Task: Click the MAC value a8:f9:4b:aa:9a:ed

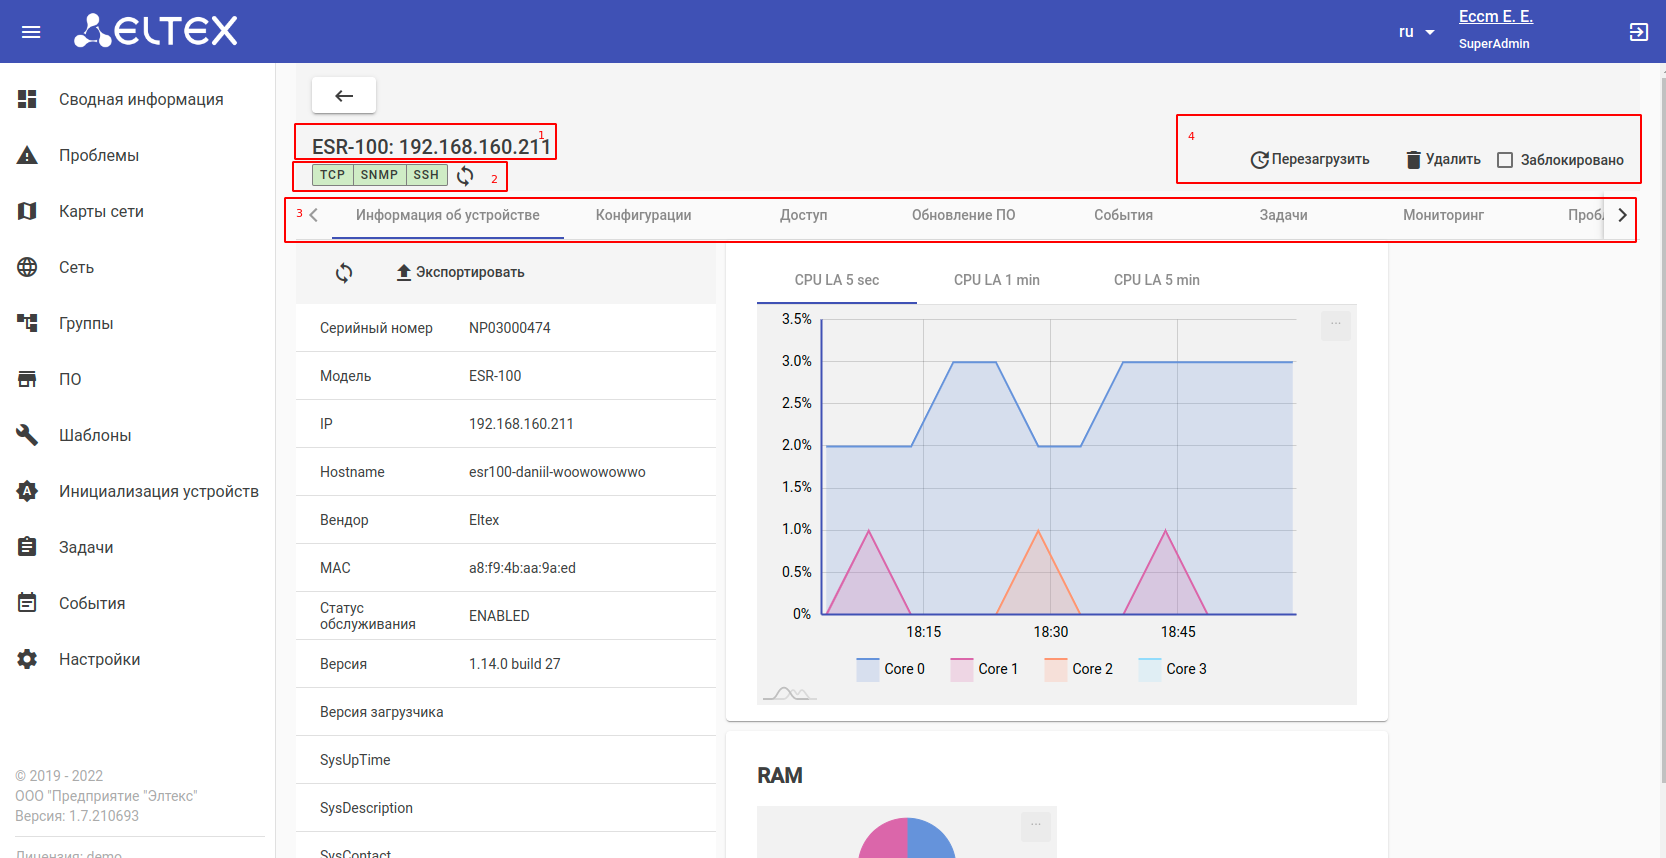Action: 522,568
